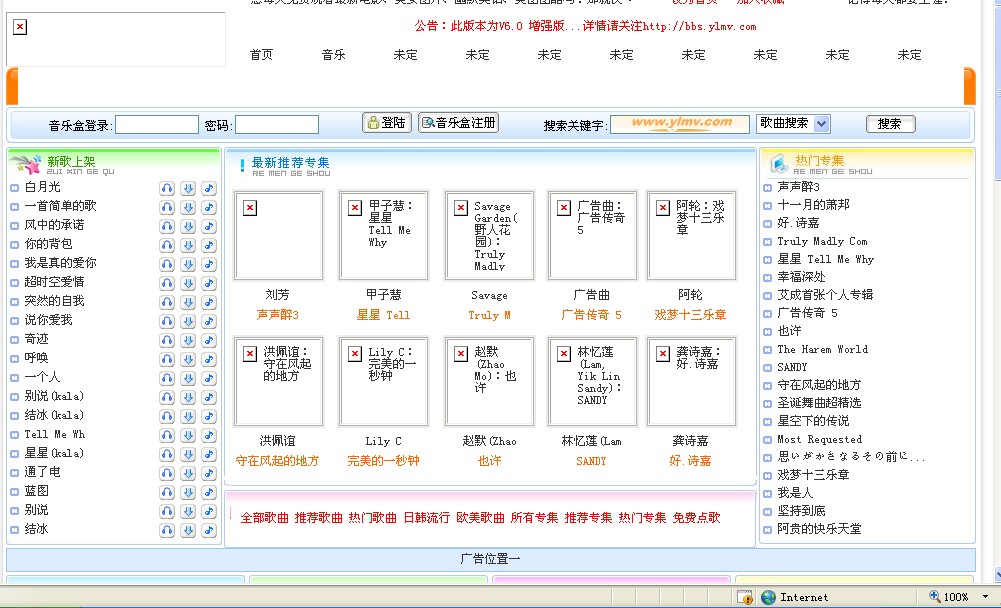This screenshot has height=608, width=1001.
Task: Open The Harem World in hot albums
Action: pyautogui.click(x=822, y=349)
